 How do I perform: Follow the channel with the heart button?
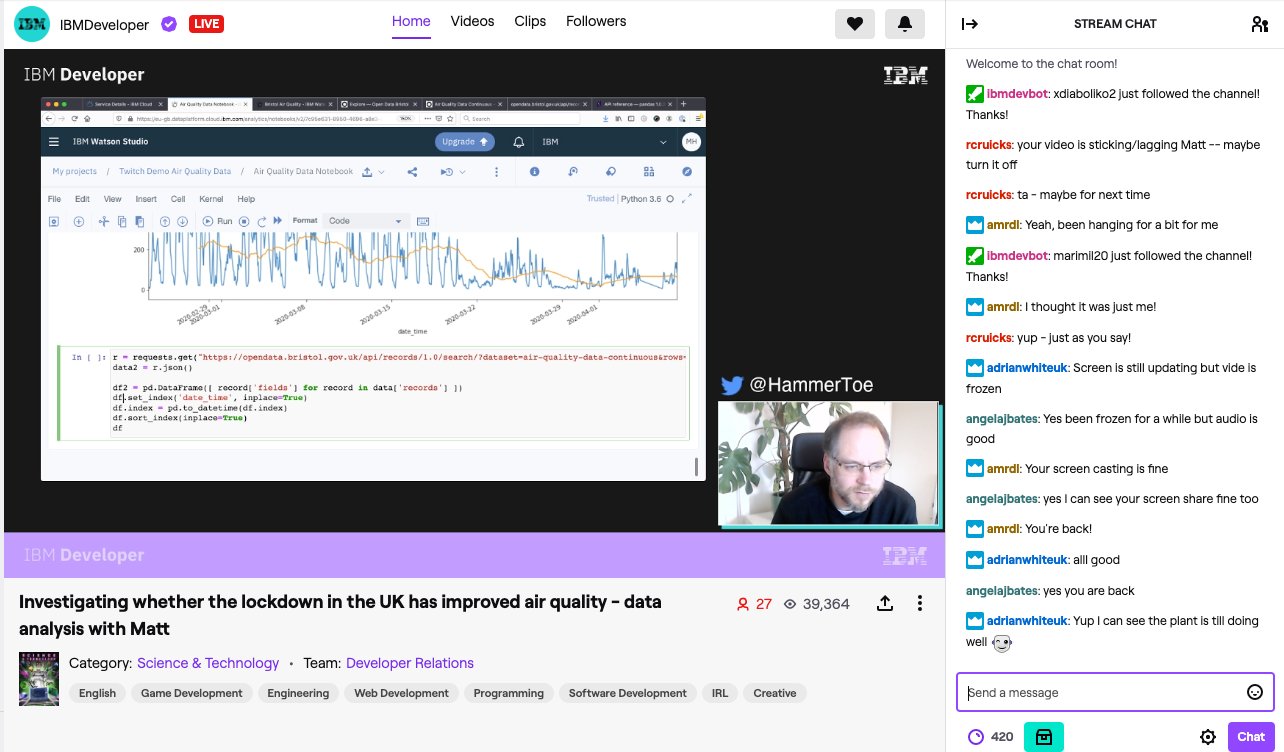click(x=855, y=24)
